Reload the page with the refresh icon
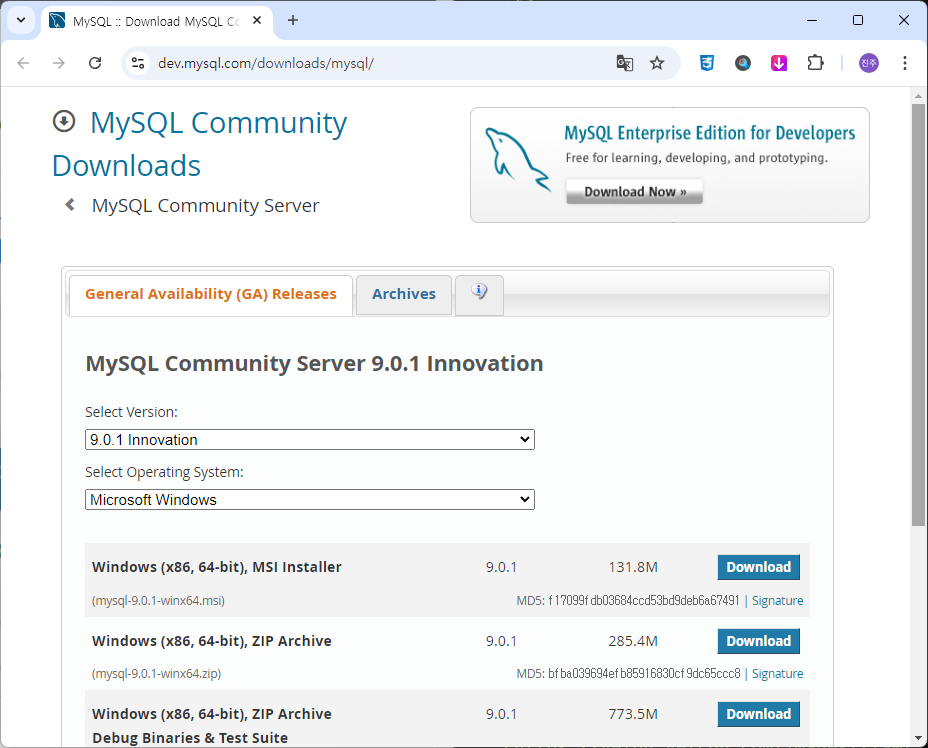The width and height of the screenshot is (928, 748). (95, 63)
